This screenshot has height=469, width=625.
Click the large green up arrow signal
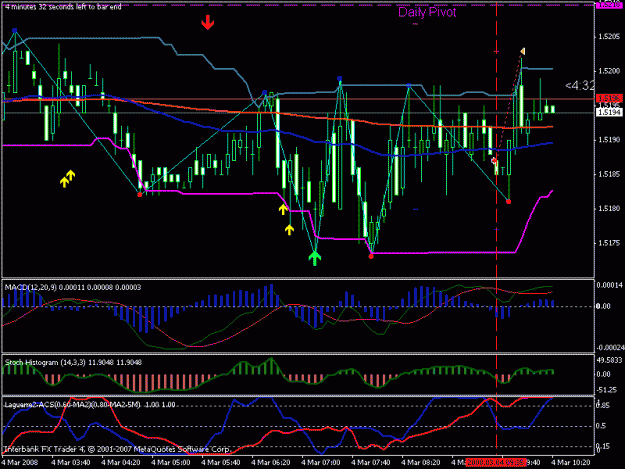click(x=315, y=258)
